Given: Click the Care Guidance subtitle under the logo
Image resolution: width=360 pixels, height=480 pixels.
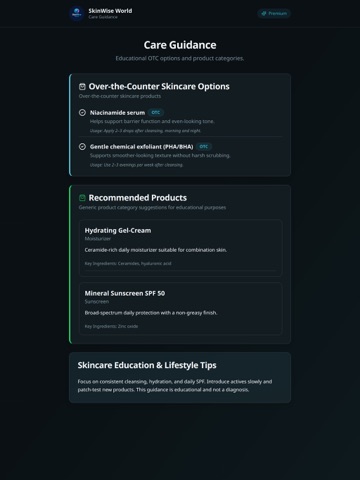Looking at the screenshot, I should (x=103, y=17).
